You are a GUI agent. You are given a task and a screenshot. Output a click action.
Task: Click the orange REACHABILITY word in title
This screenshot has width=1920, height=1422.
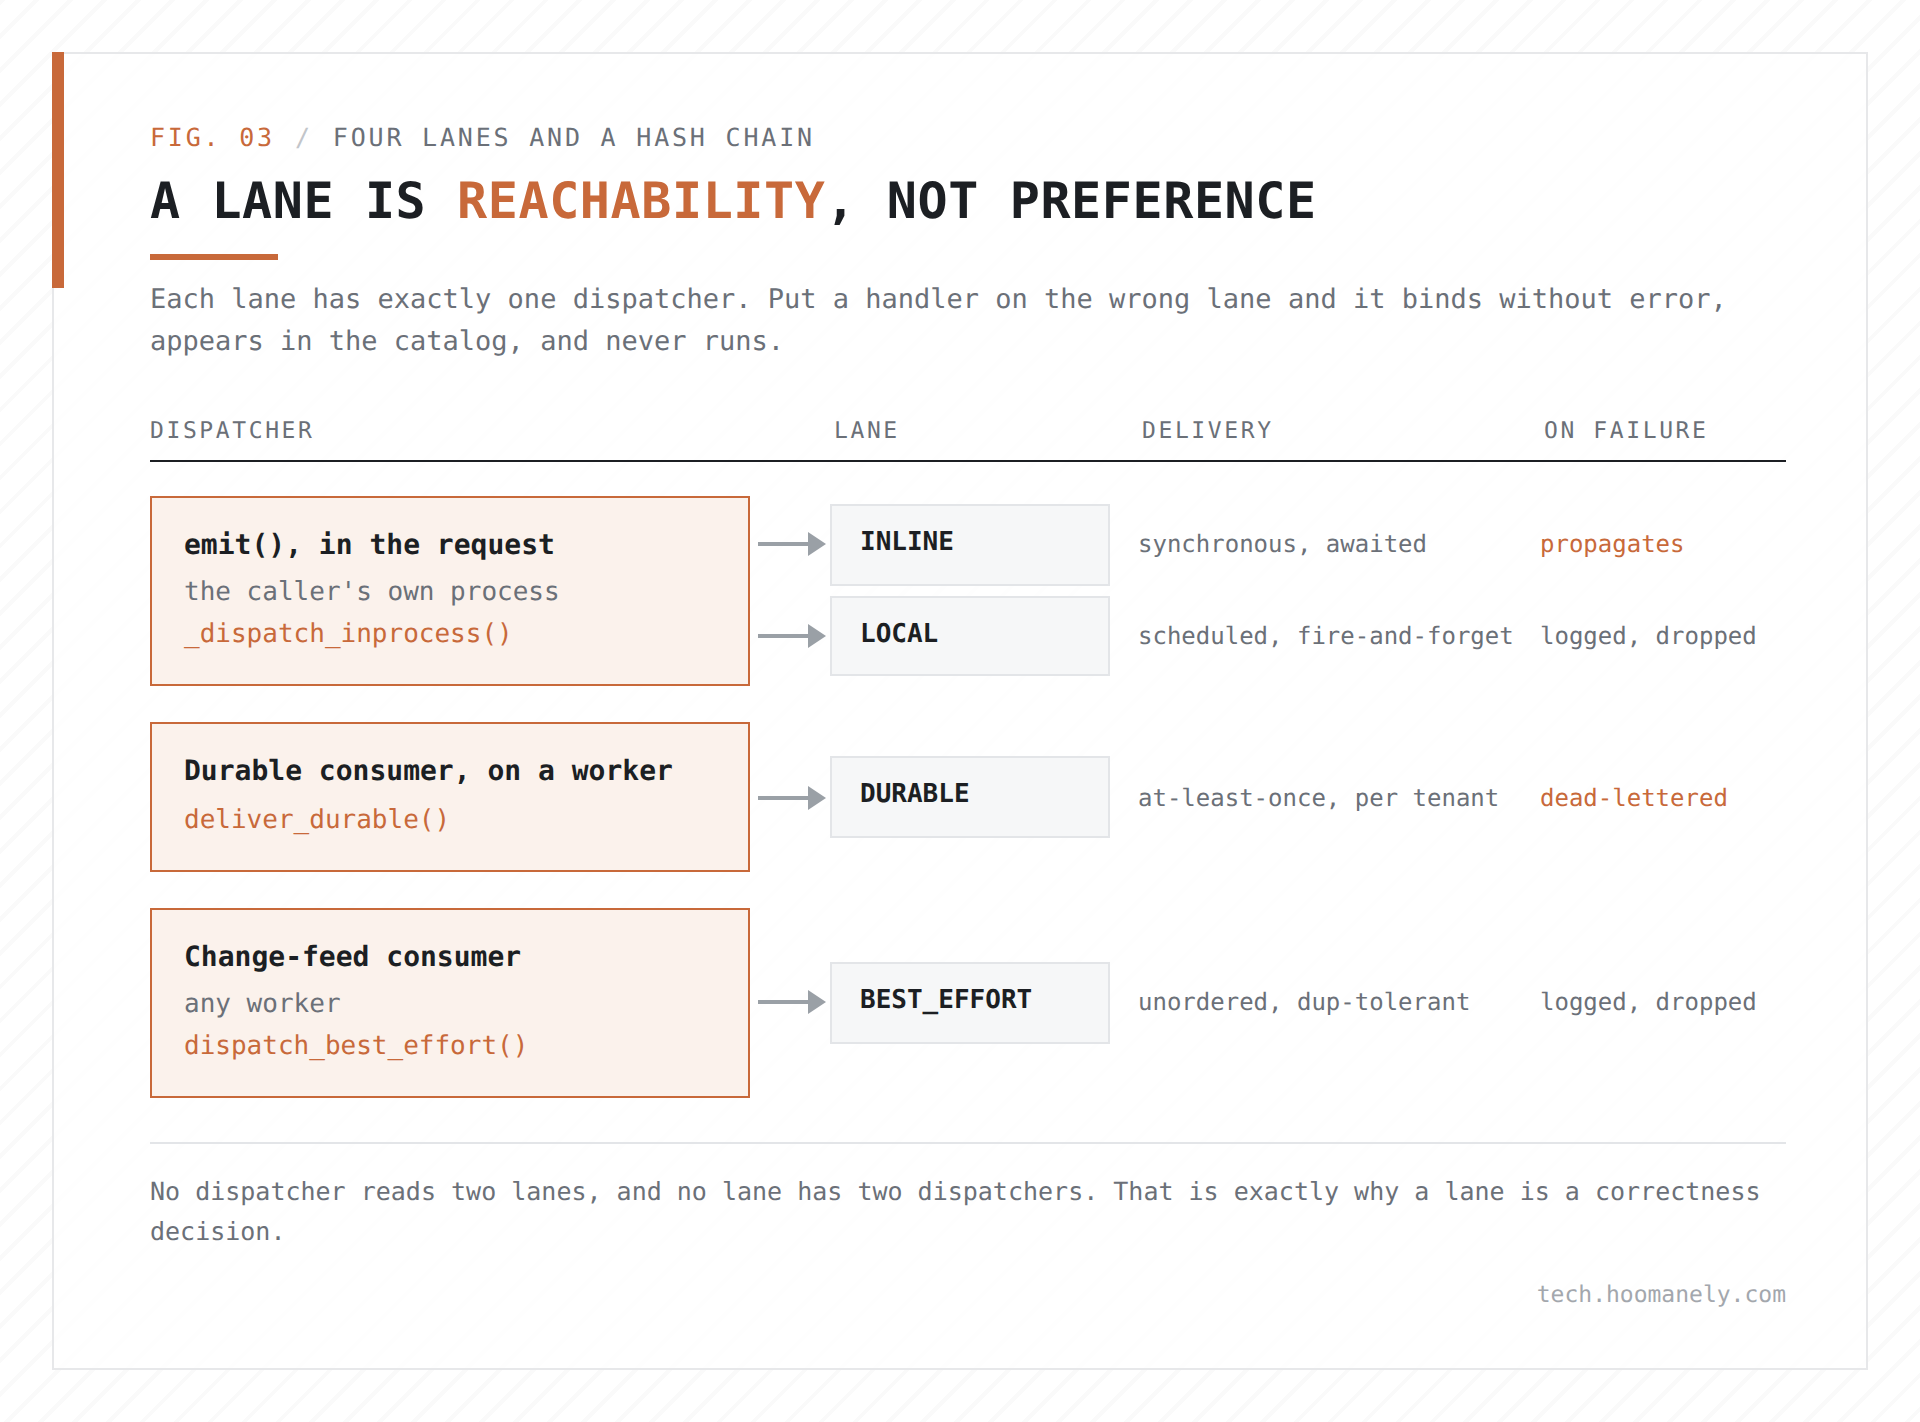pyautogui.click(x=641, y=201)
